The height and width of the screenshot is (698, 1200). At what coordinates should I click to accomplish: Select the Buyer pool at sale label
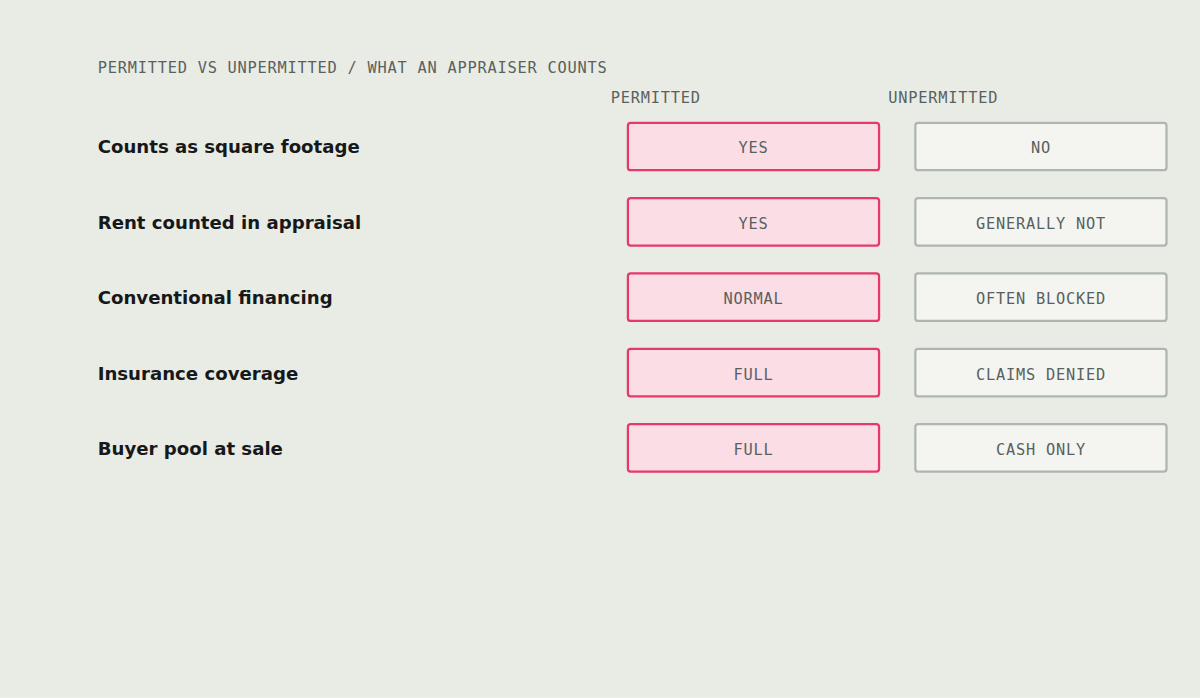tap(190, 448)
